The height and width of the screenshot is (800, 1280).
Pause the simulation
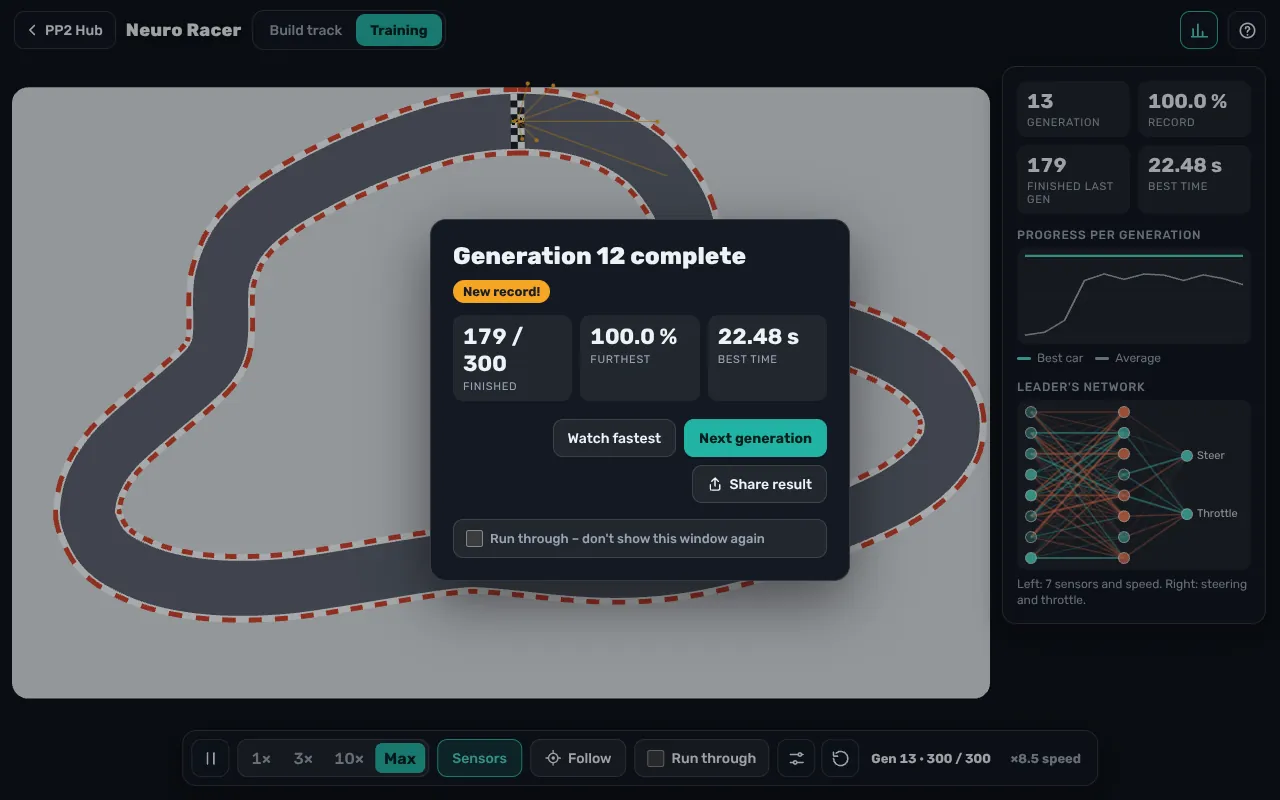click(211, 758)
